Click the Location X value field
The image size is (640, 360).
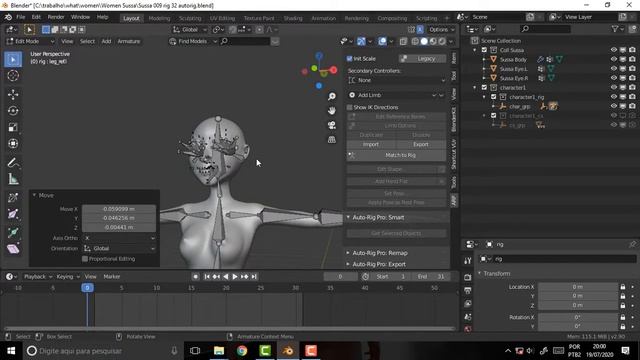[x=578, y=287]
